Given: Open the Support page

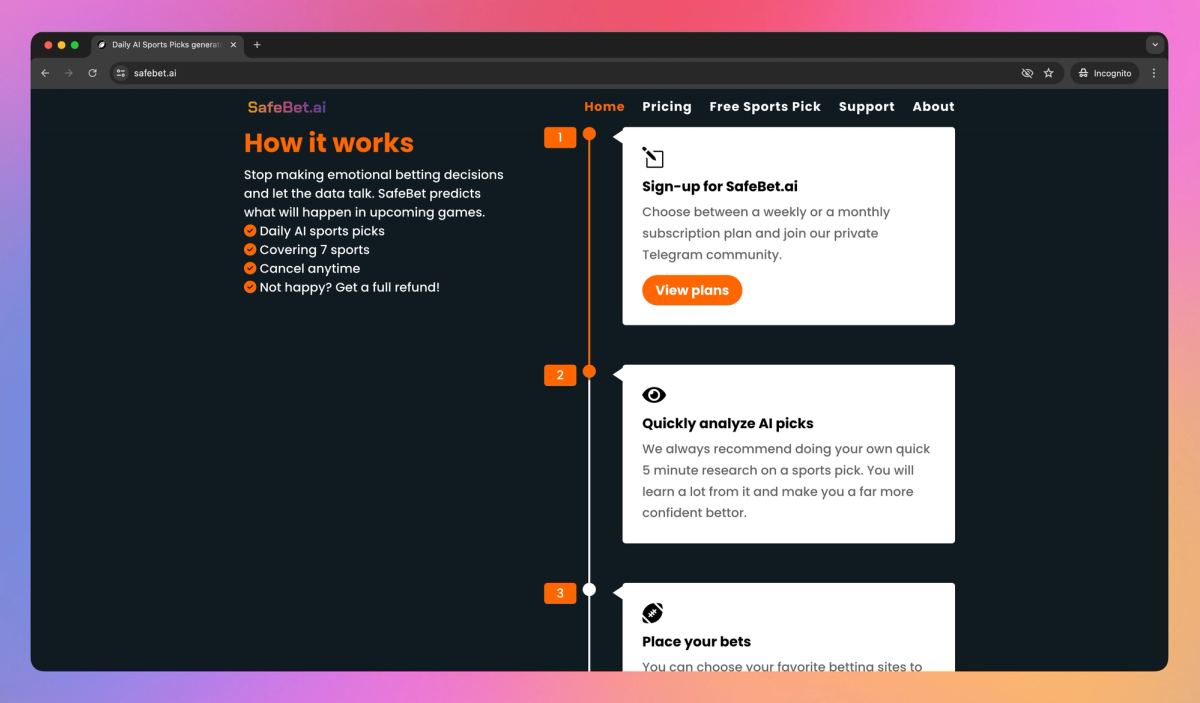Looking at the screenshot, I should point(867,107).
